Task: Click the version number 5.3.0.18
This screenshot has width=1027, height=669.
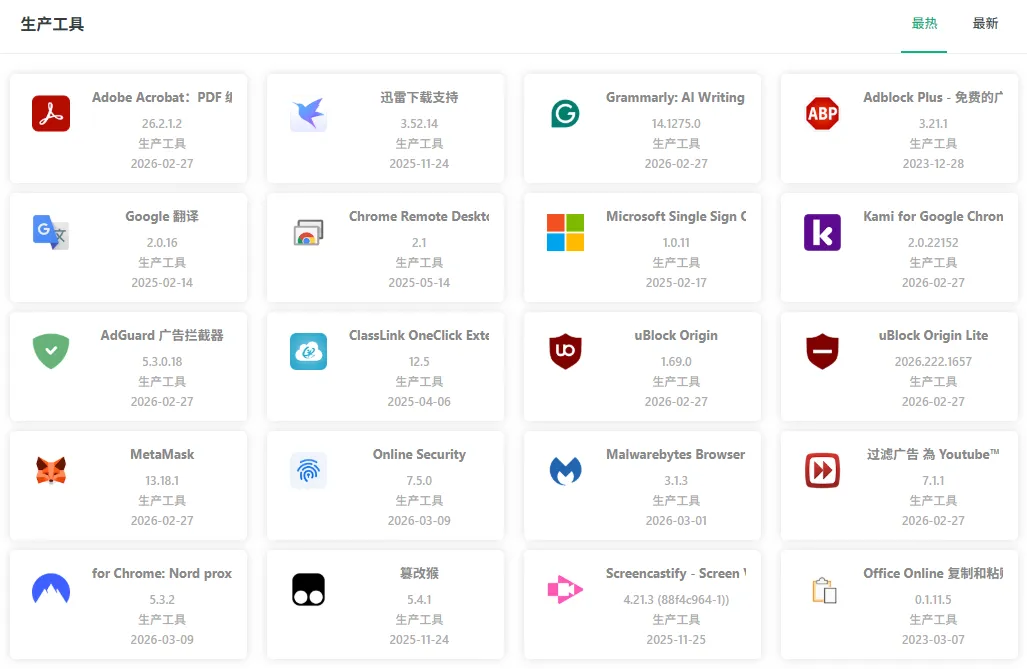Action: [162, 361]
